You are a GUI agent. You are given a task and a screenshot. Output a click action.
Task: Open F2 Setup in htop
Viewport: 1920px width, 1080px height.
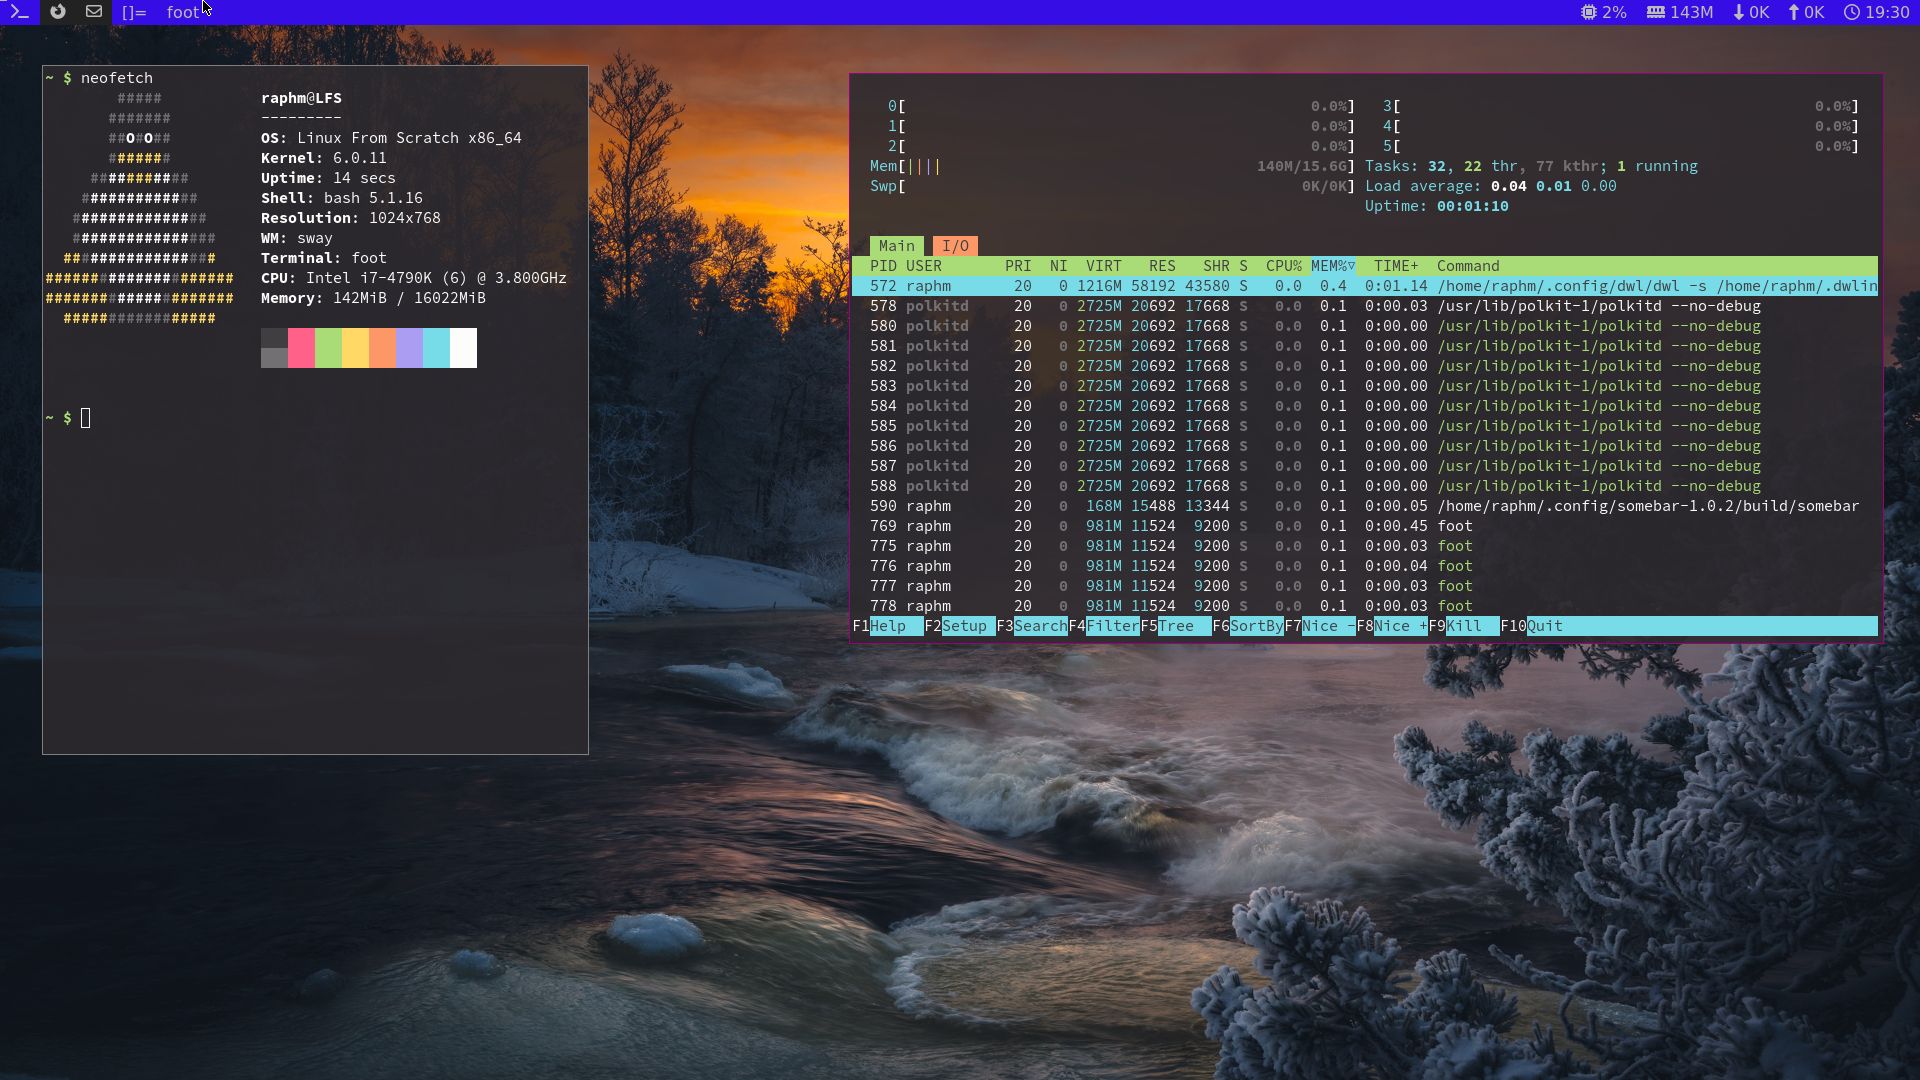[960, 626]
